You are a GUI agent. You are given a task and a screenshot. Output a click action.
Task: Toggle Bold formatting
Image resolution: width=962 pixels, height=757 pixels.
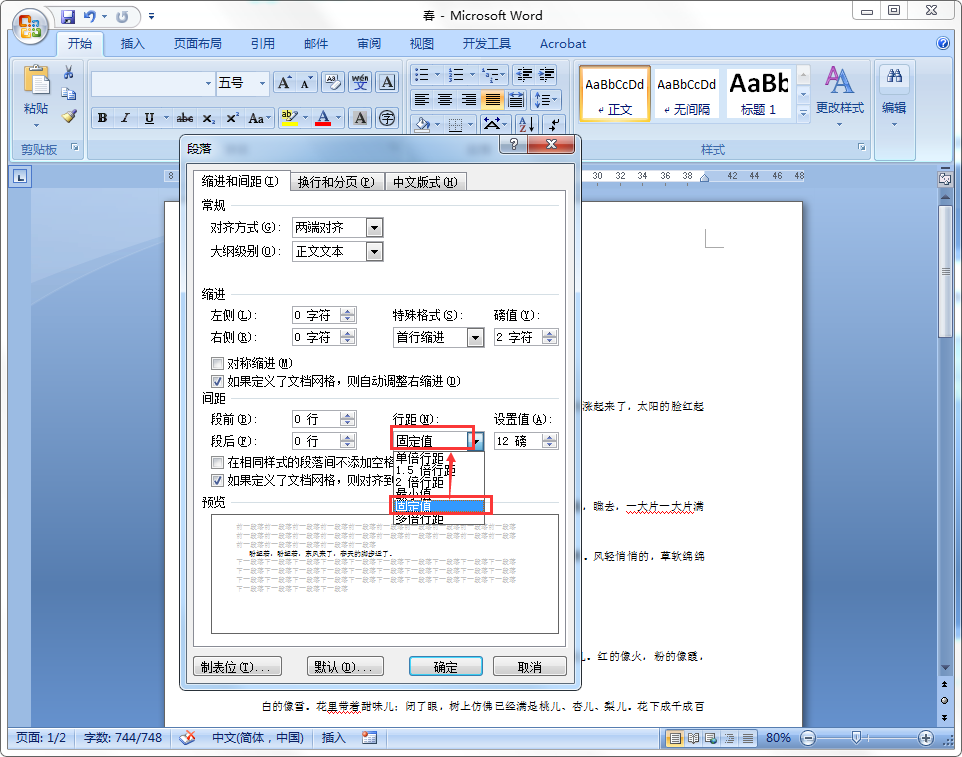[x=102, y=118]
